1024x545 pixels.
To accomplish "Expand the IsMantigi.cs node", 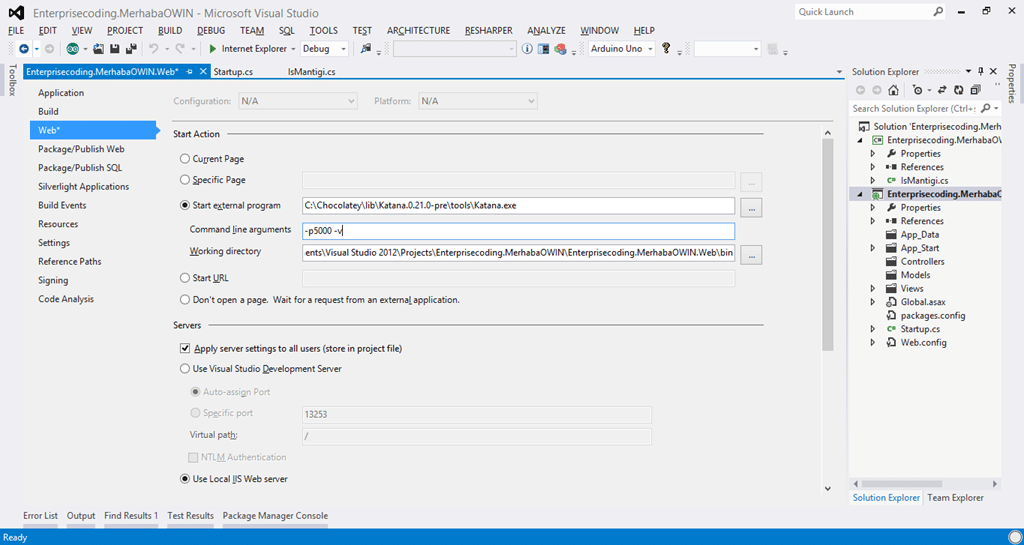I will 873,180.
